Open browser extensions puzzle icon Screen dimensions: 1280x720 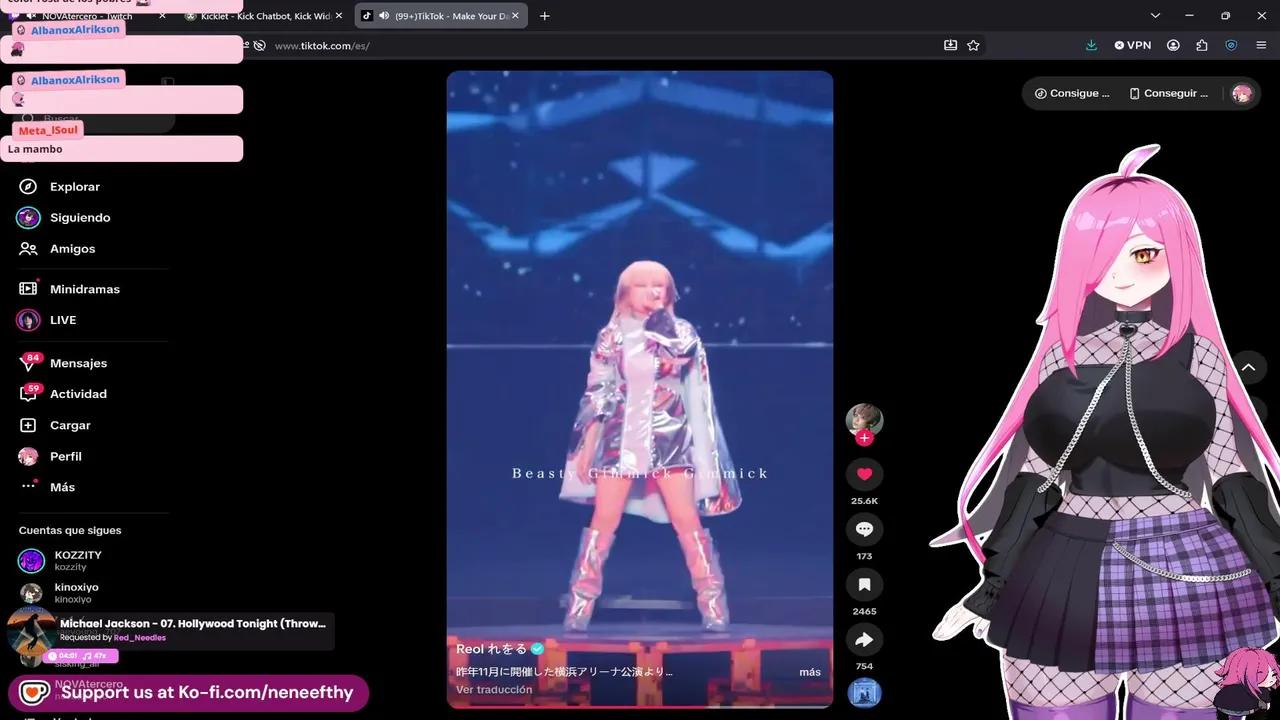1202,45
